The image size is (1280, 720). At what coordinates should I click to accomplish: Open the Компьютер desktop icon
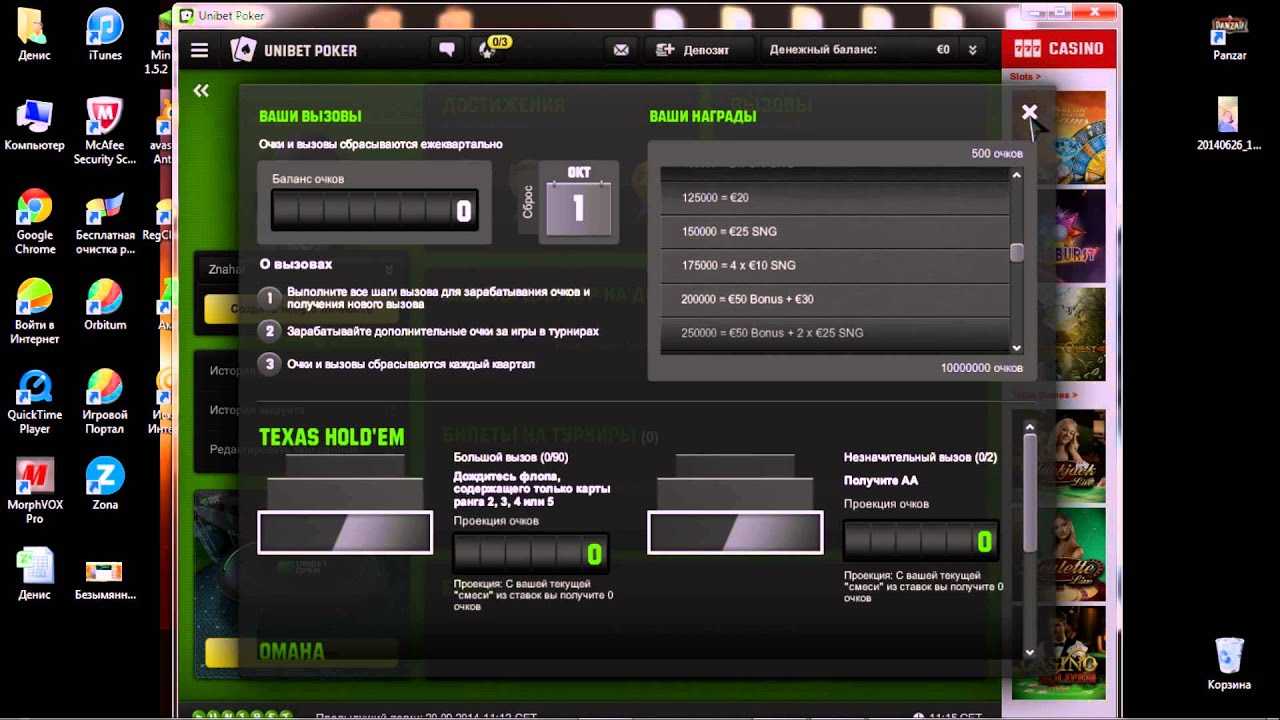tap(34, 125)
